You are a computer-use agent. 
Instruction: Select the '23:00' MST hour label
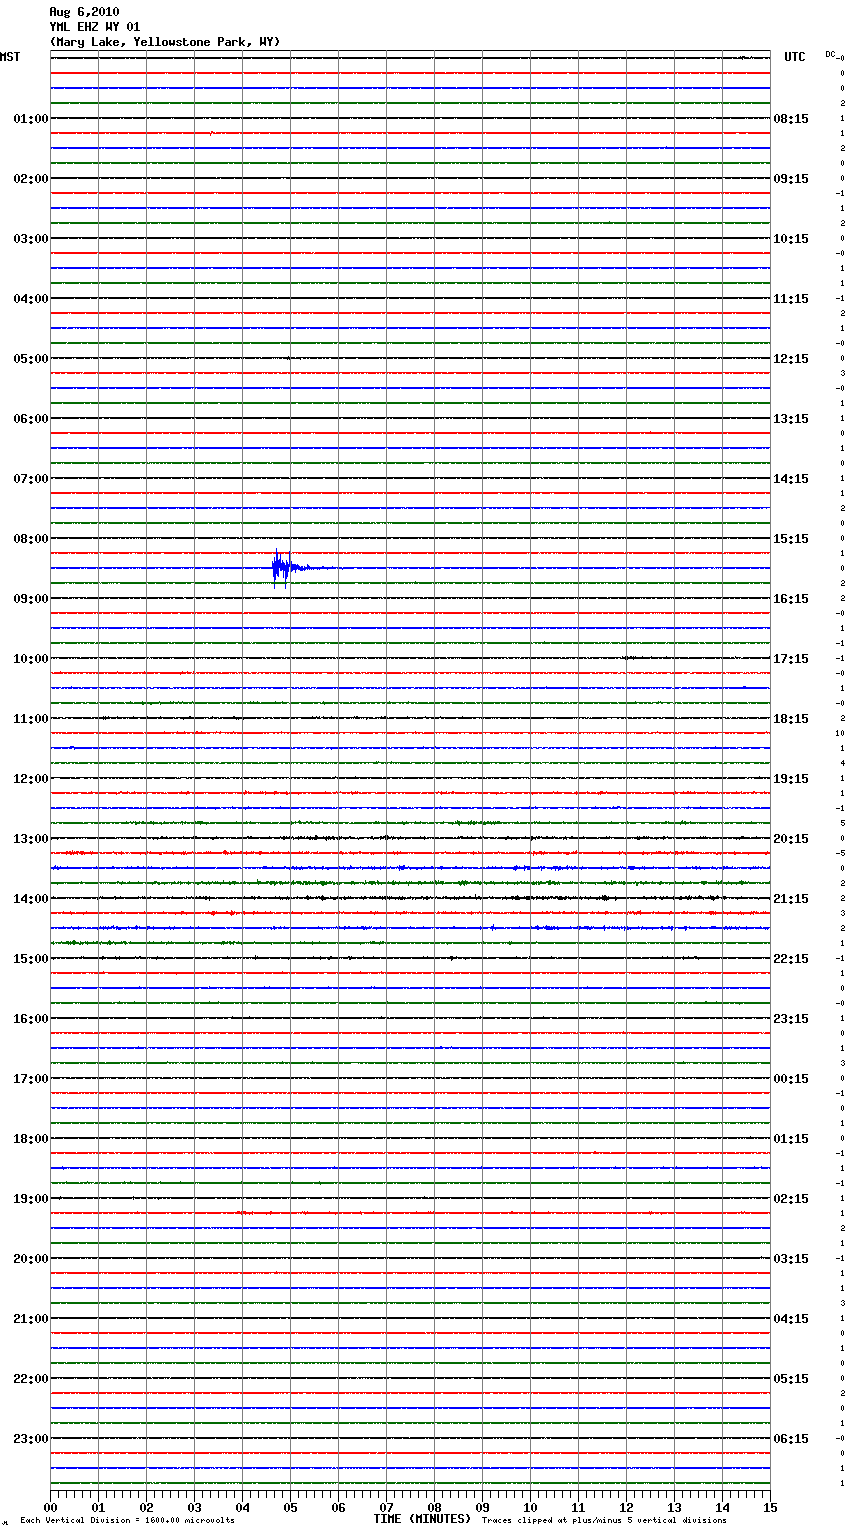coord(31,1439)
